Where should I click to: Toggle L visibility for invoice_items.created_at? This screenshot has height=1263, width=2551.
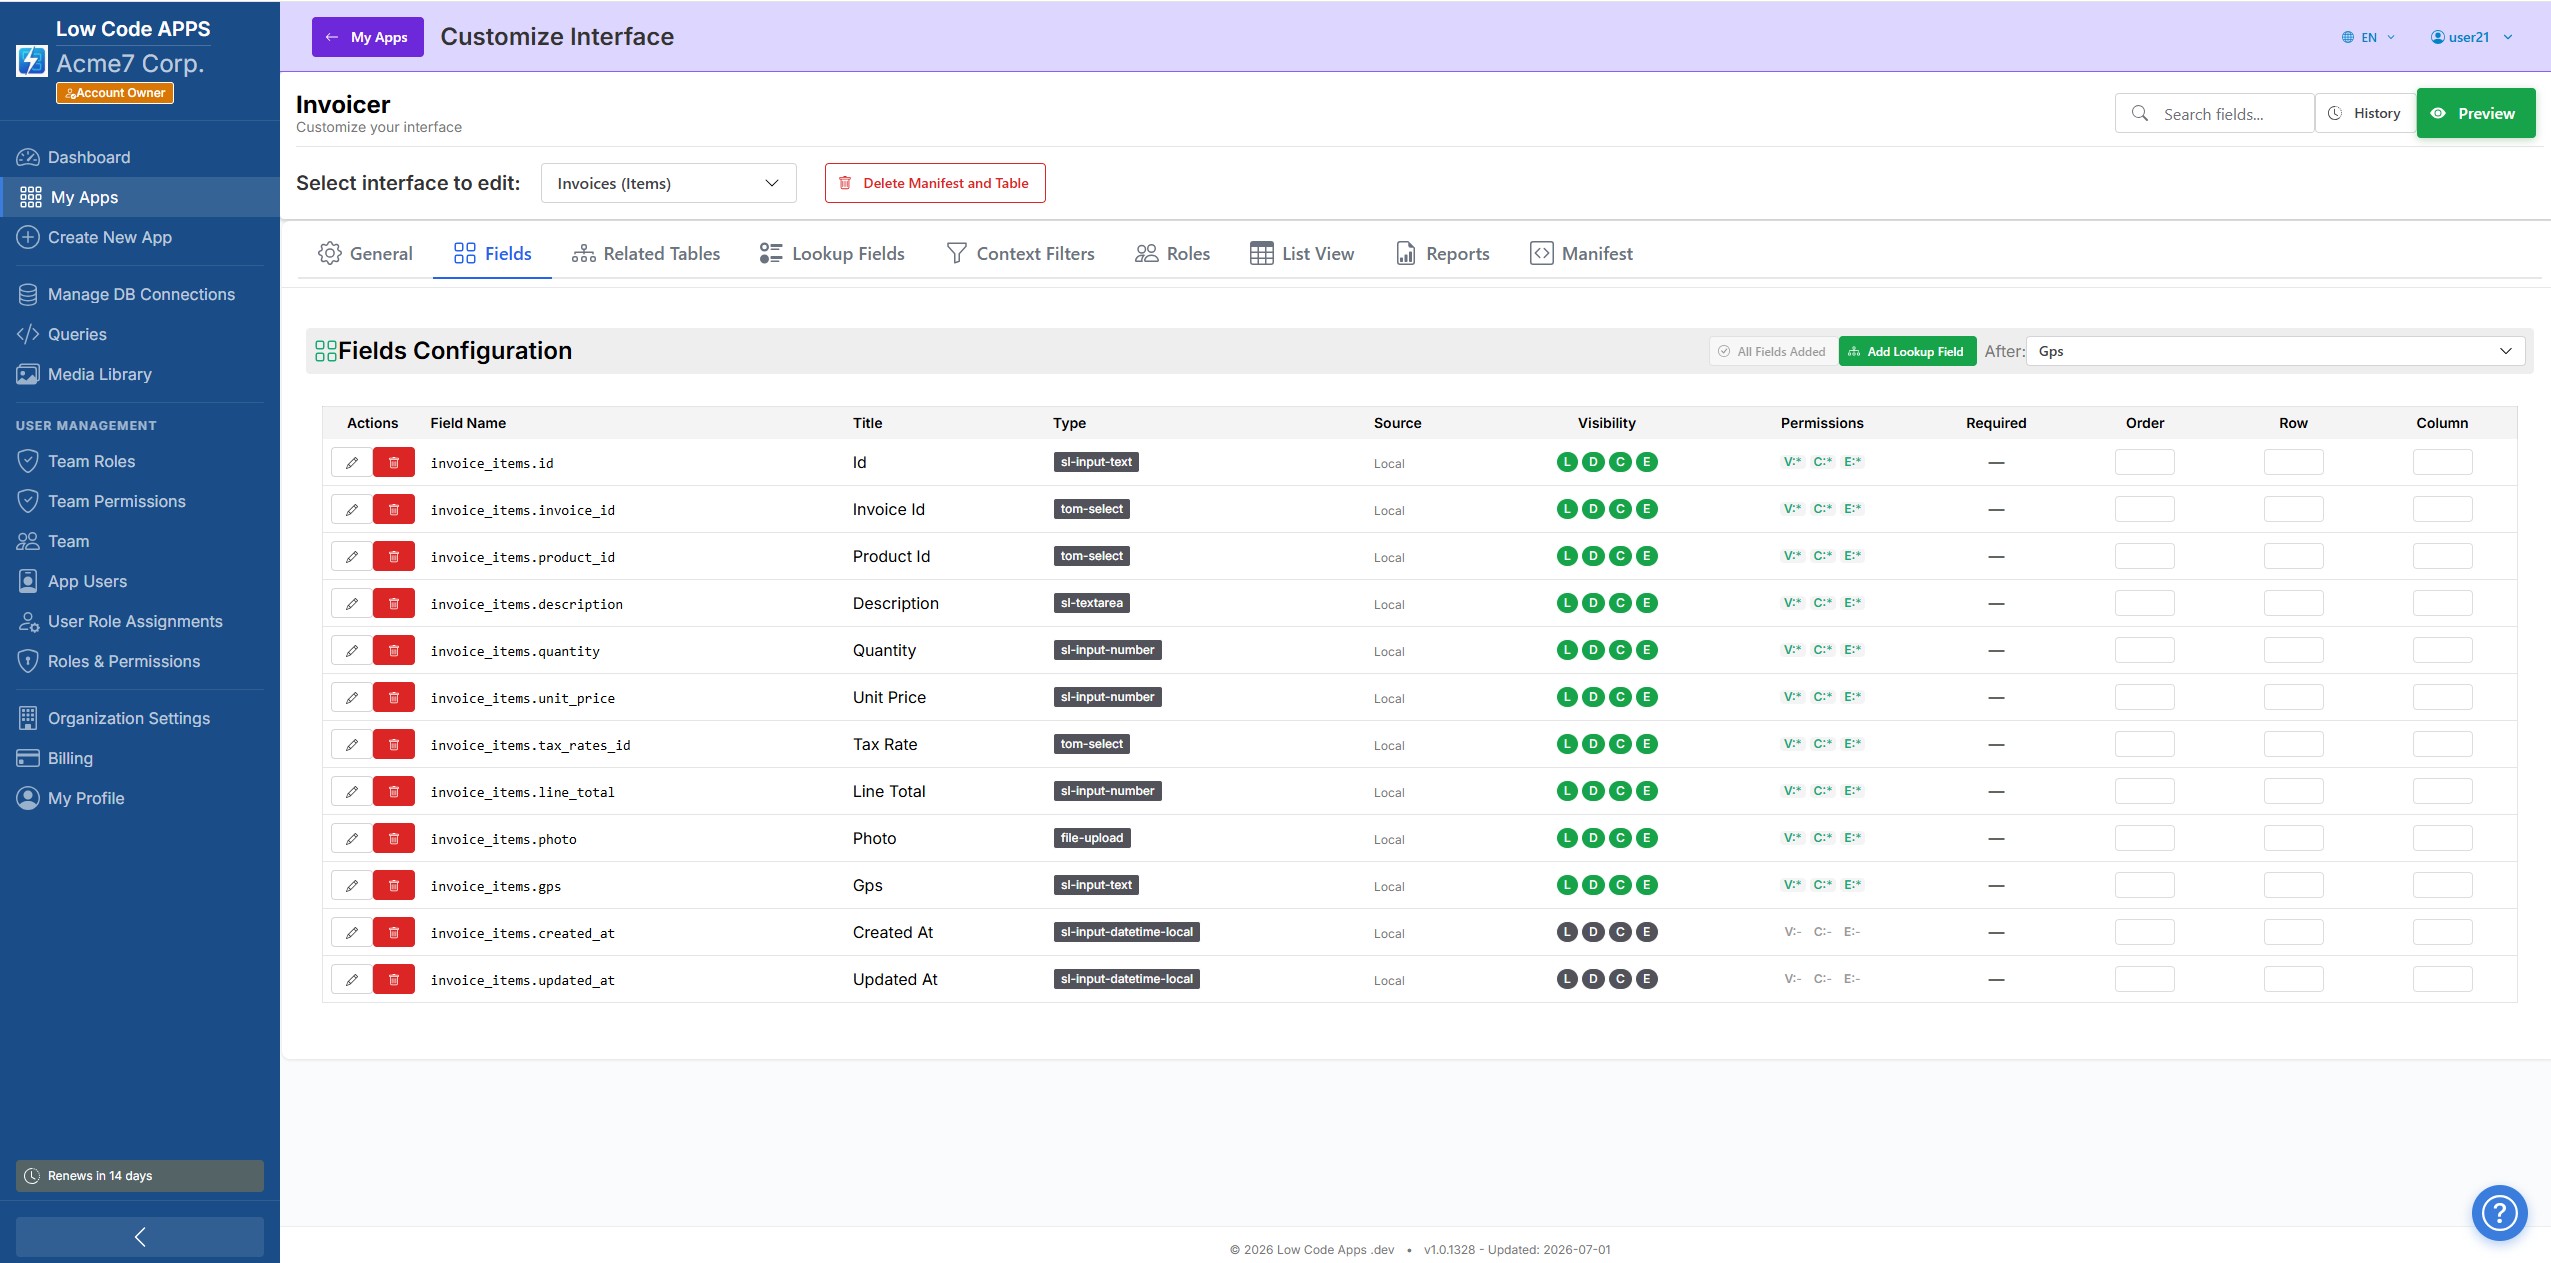click(x=1567, y=932)
